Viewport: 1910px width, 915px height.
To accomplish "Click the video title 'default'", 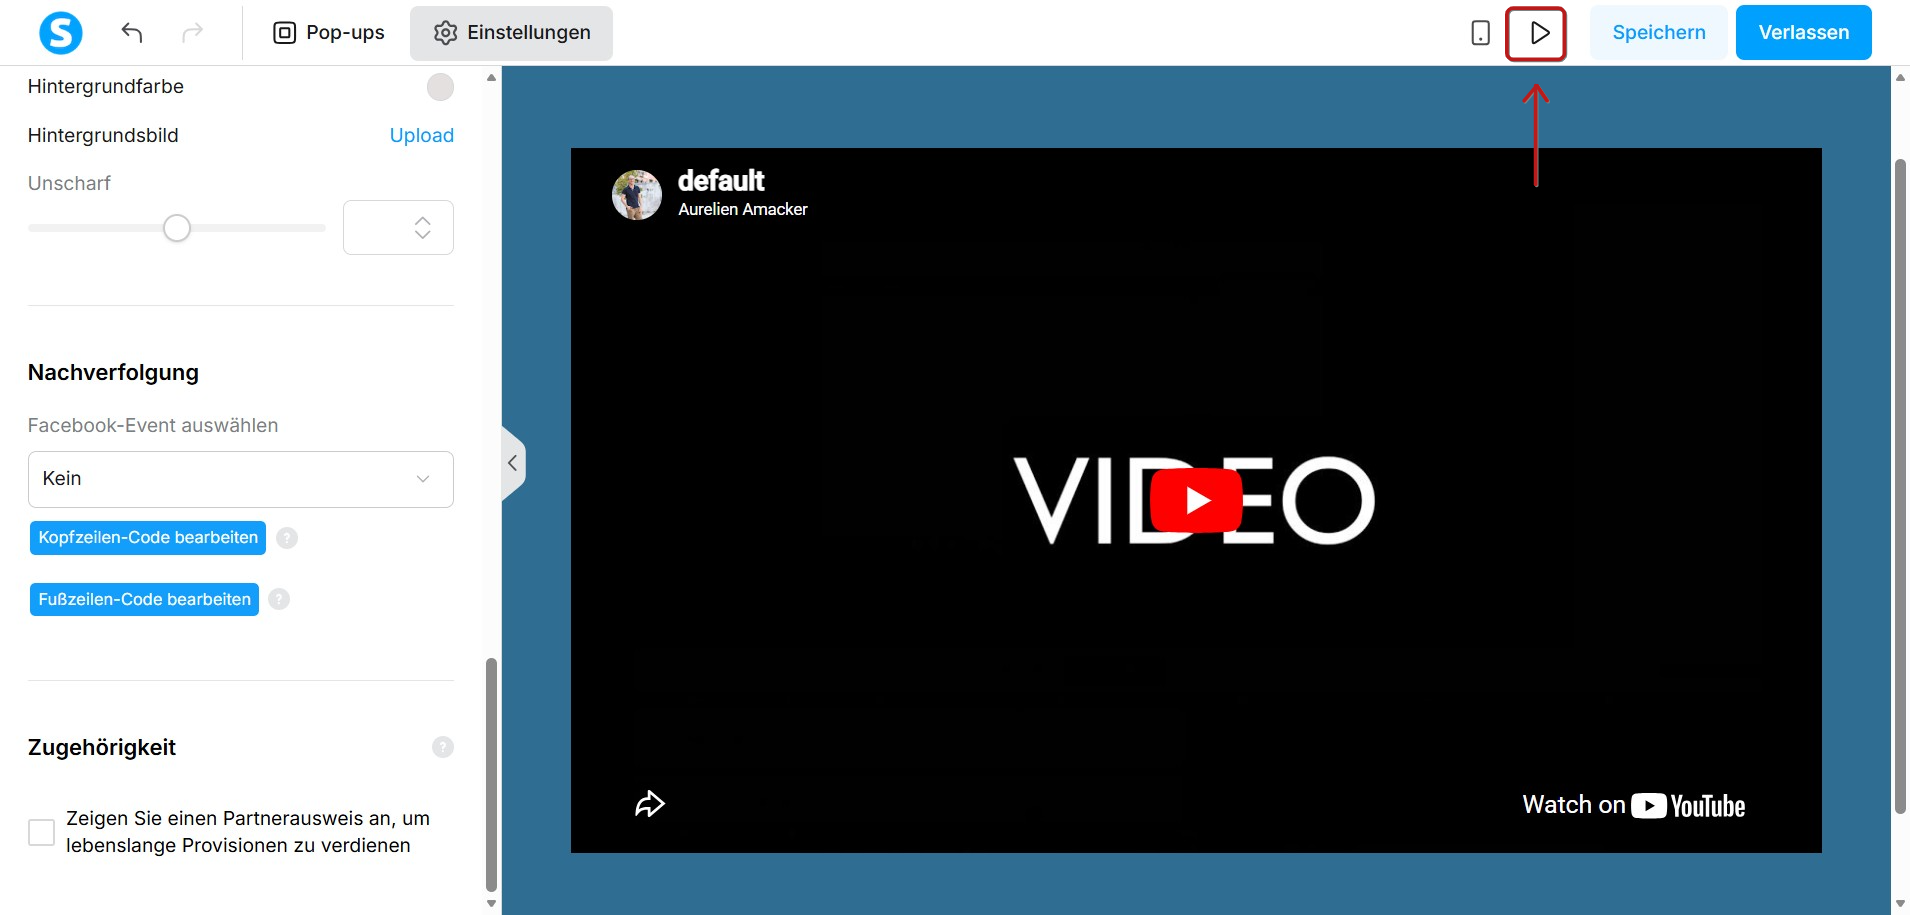I will click(721, 181).
